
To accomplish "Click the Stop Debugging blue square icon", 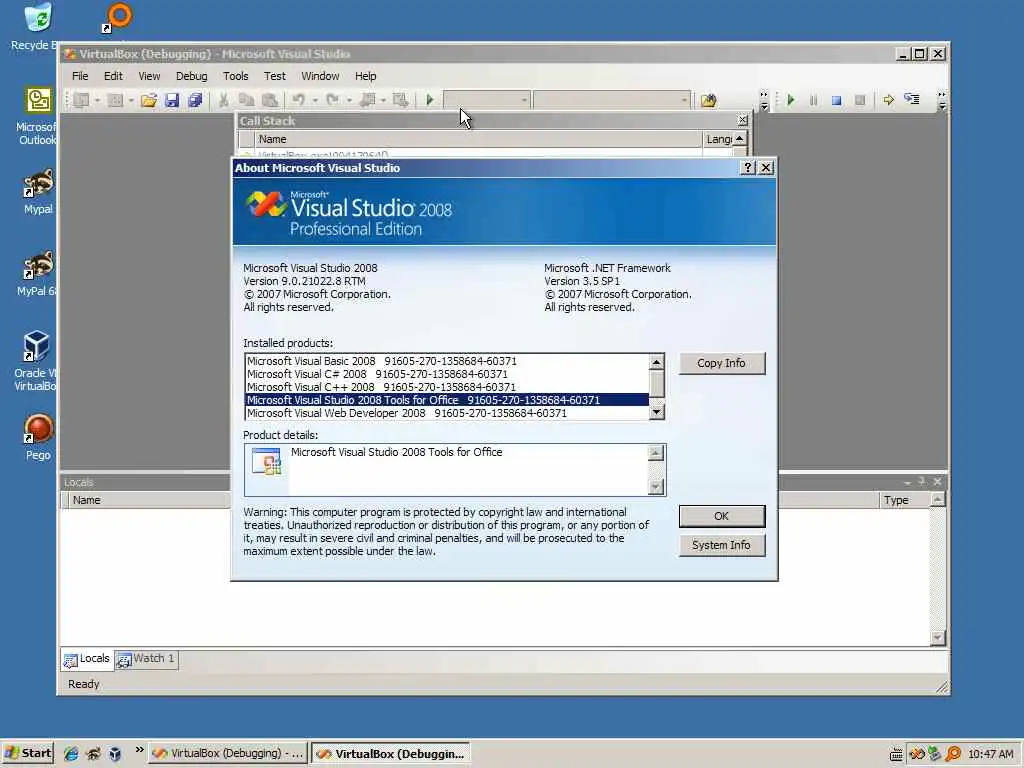I will [836, 100].
